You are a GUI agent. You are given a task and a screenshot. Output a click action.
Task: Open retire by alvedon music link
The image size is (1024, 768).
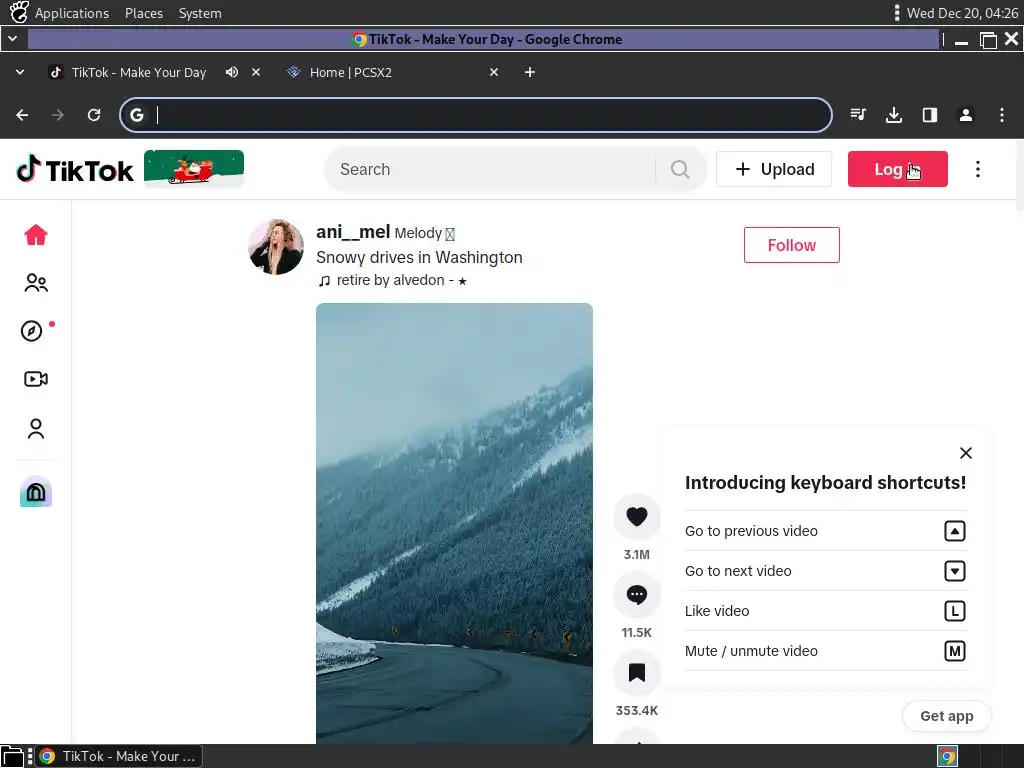(x=392, y=280)
